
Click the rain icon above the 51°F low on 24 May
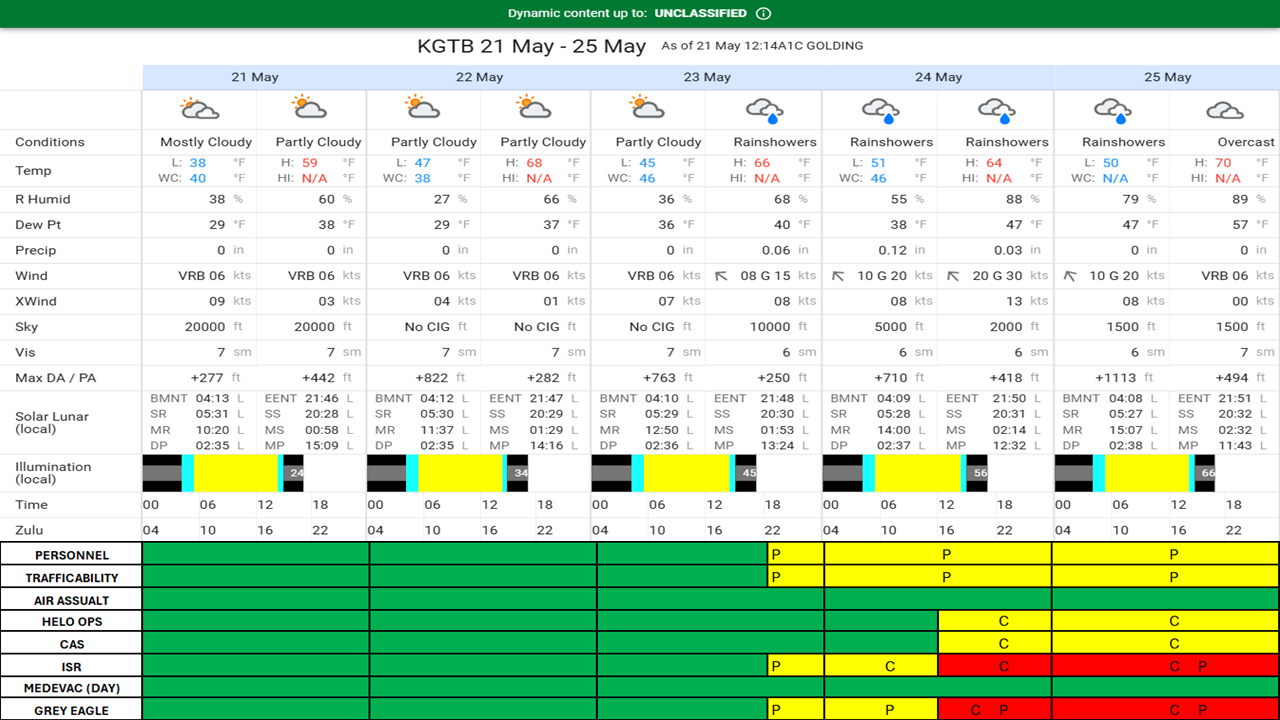[881, 109]
